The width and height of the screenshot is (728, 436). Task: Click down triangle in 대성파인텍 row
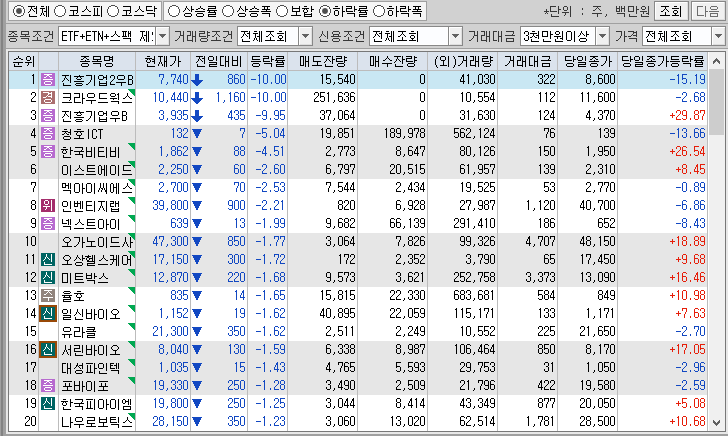point(197,368)
